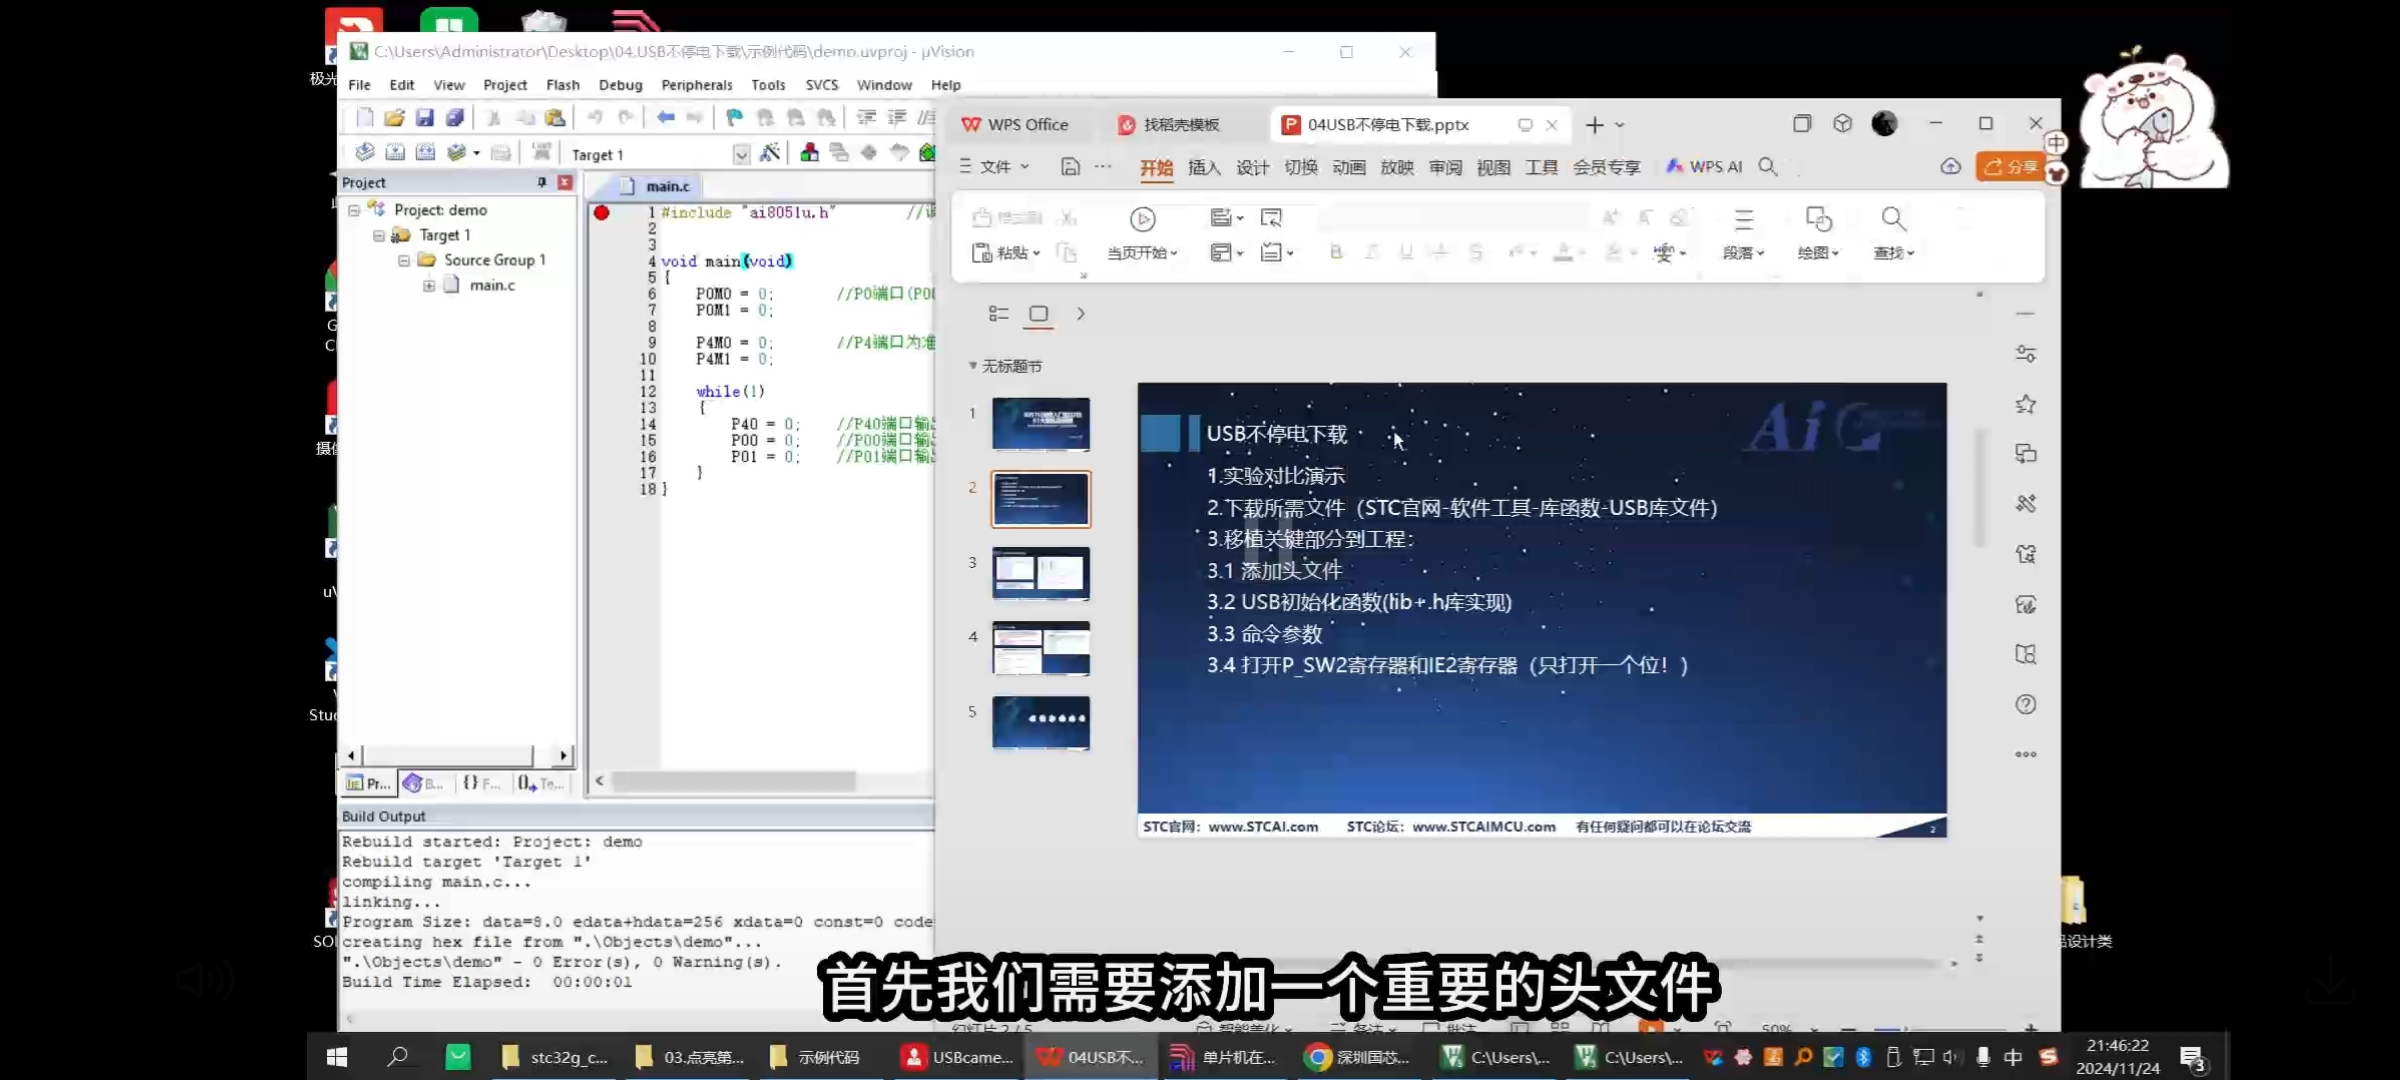Select slide 1 thumbnail
Image resolution: width=2400 pixels, height=1080 pixels.
coord(1041,424)
